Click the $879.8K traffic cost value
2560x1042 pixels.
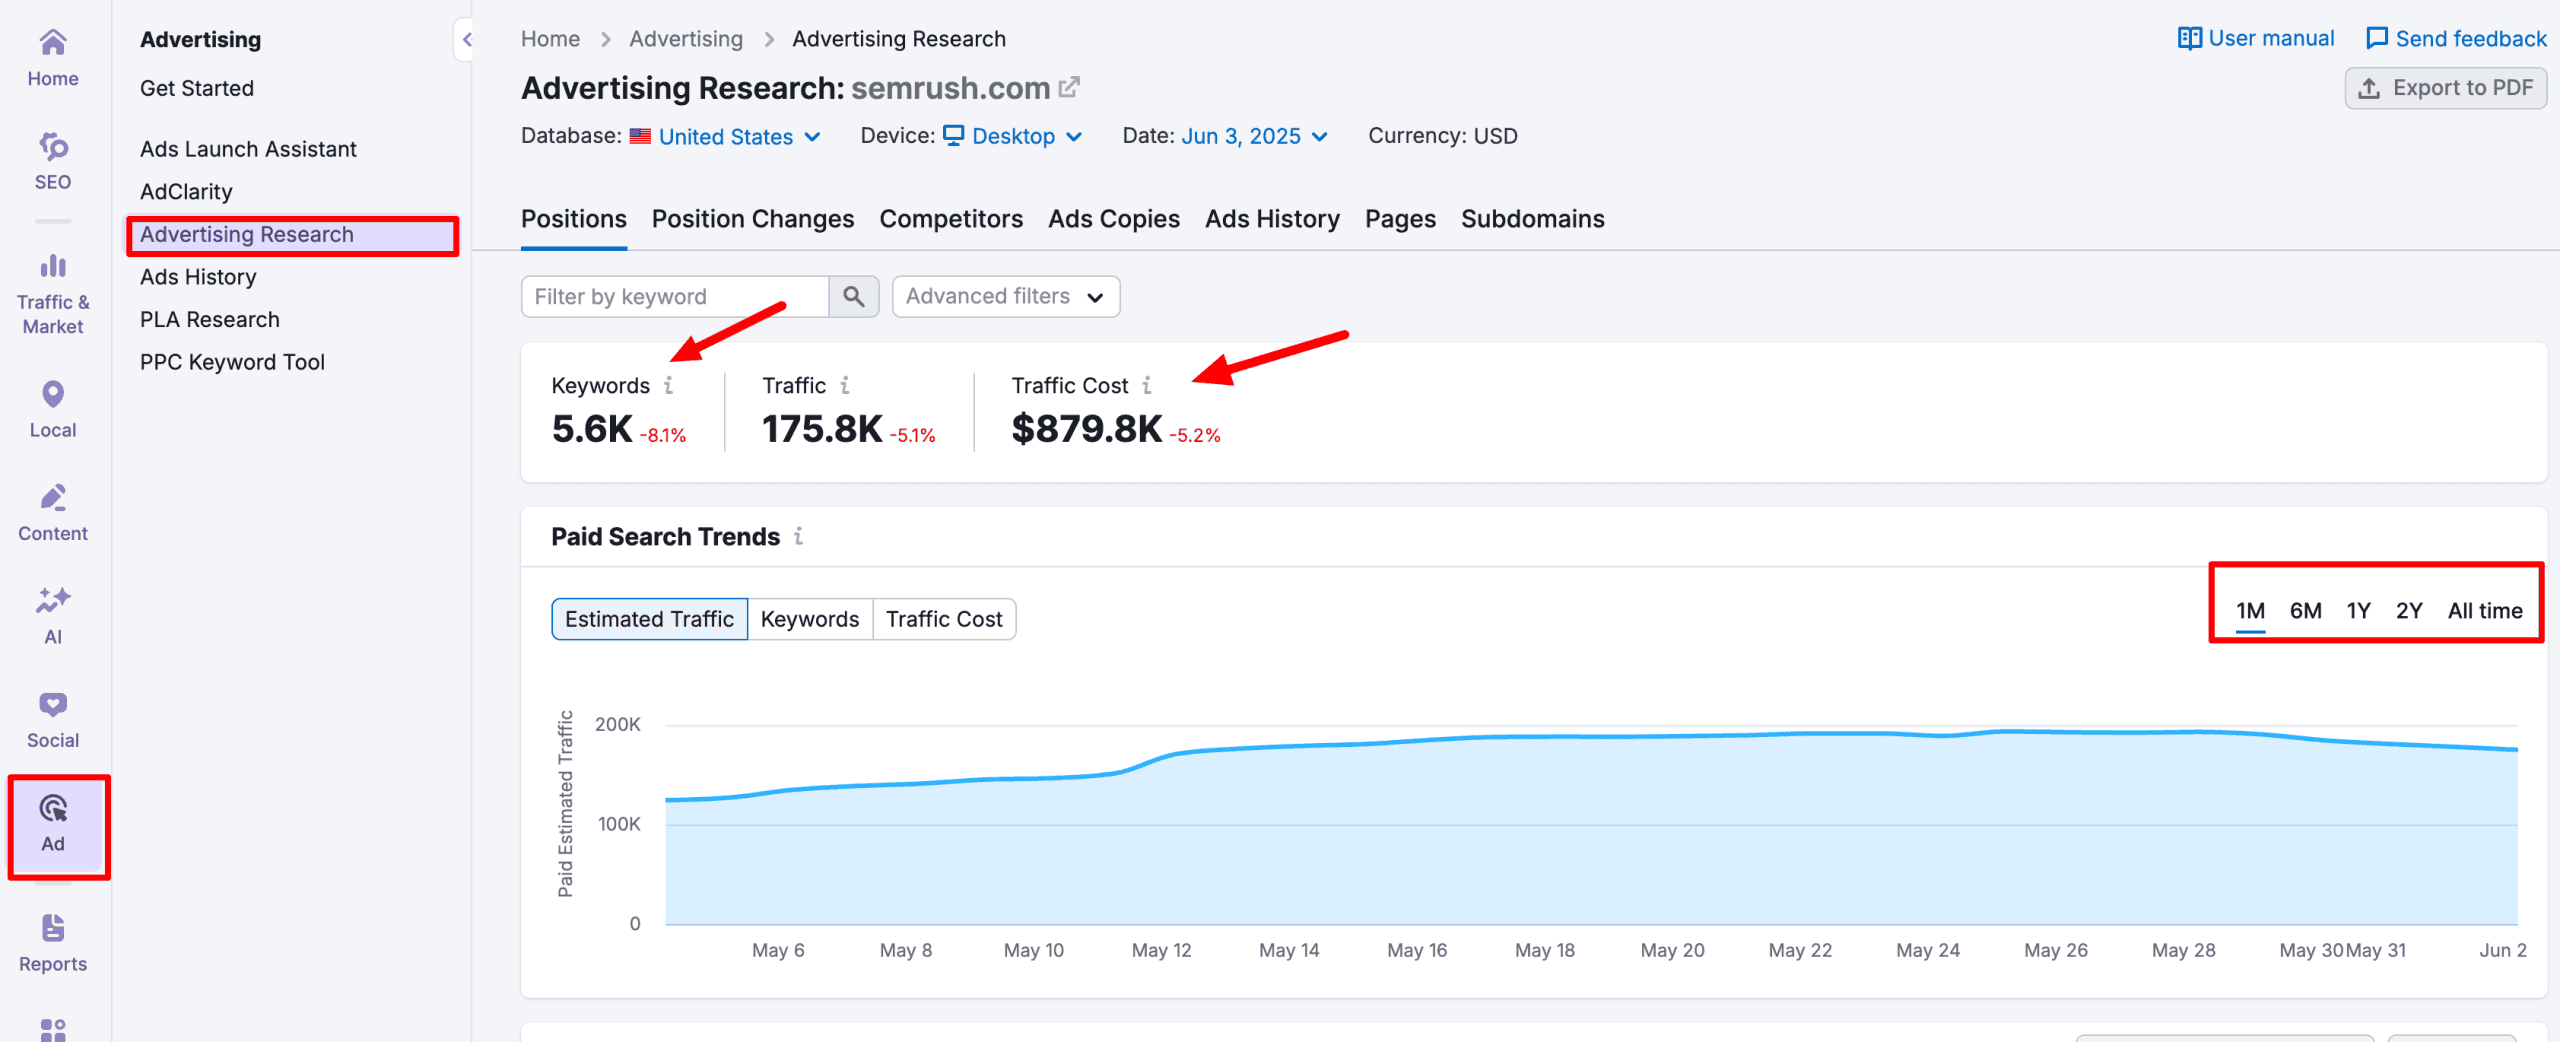1087,429
